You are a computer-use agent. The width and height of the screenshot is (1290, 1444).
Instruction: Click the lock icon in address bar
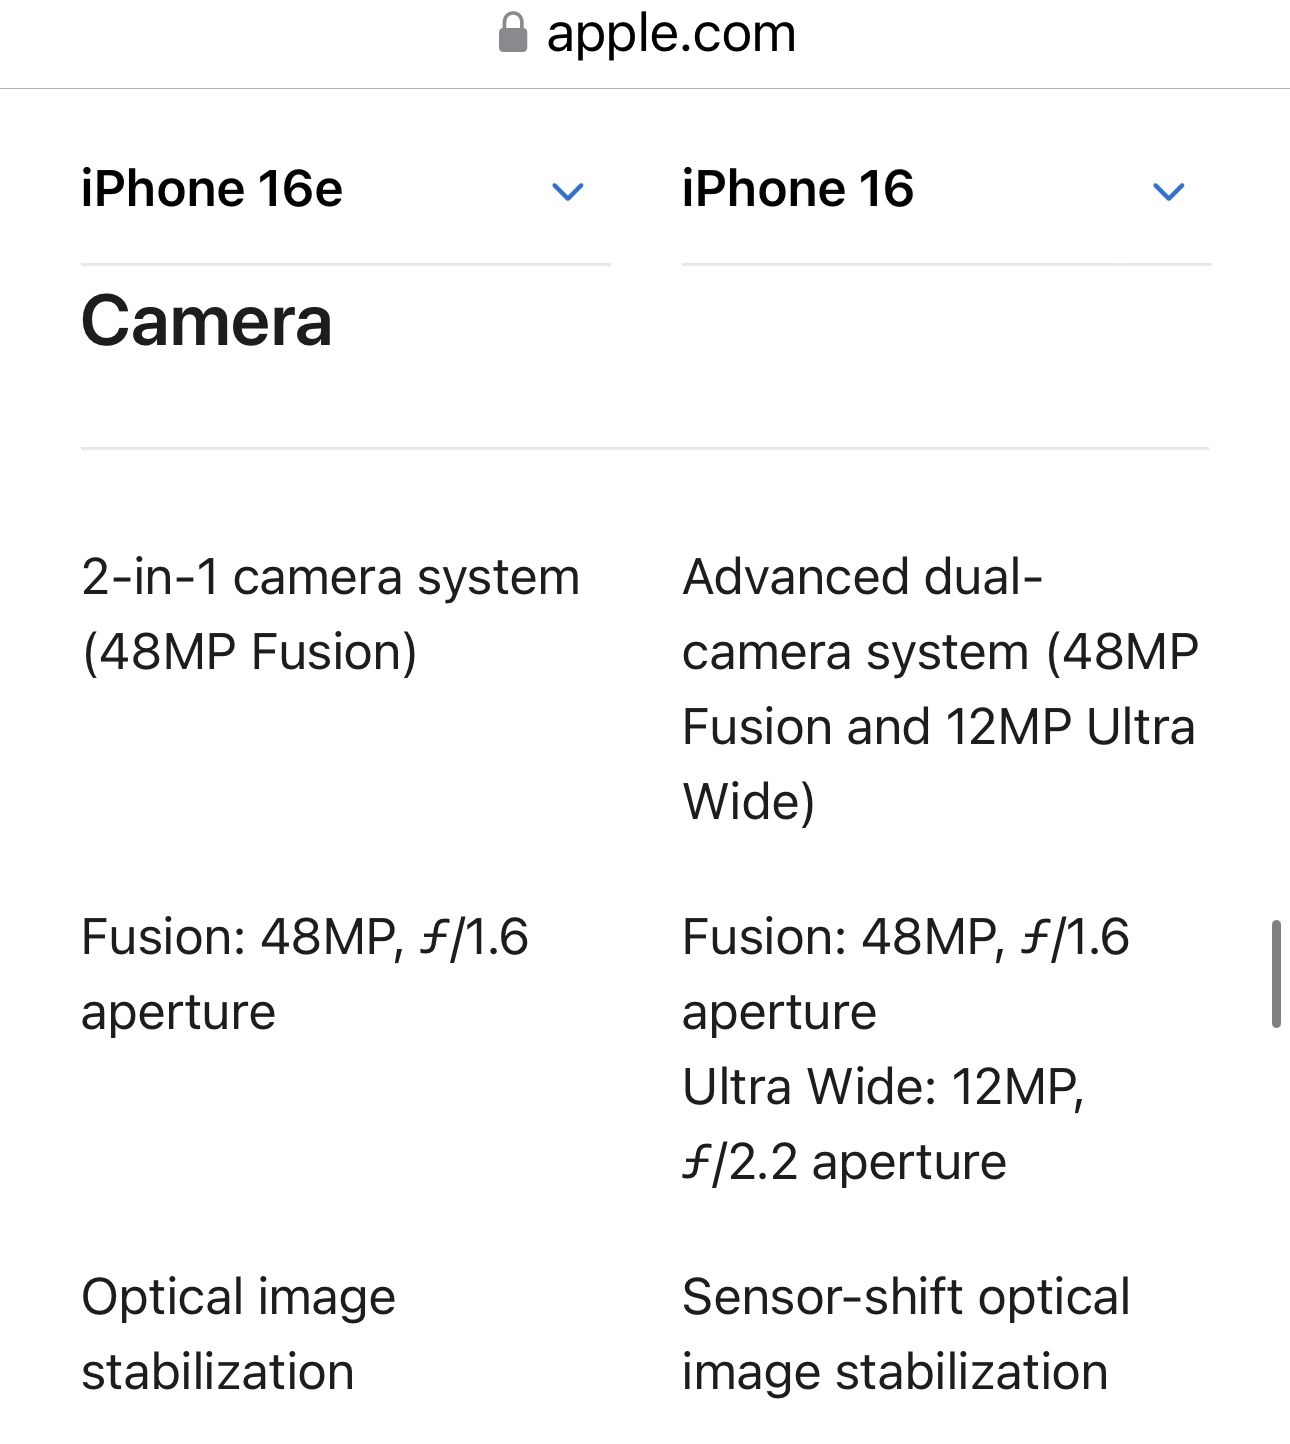tap(513, 32)
